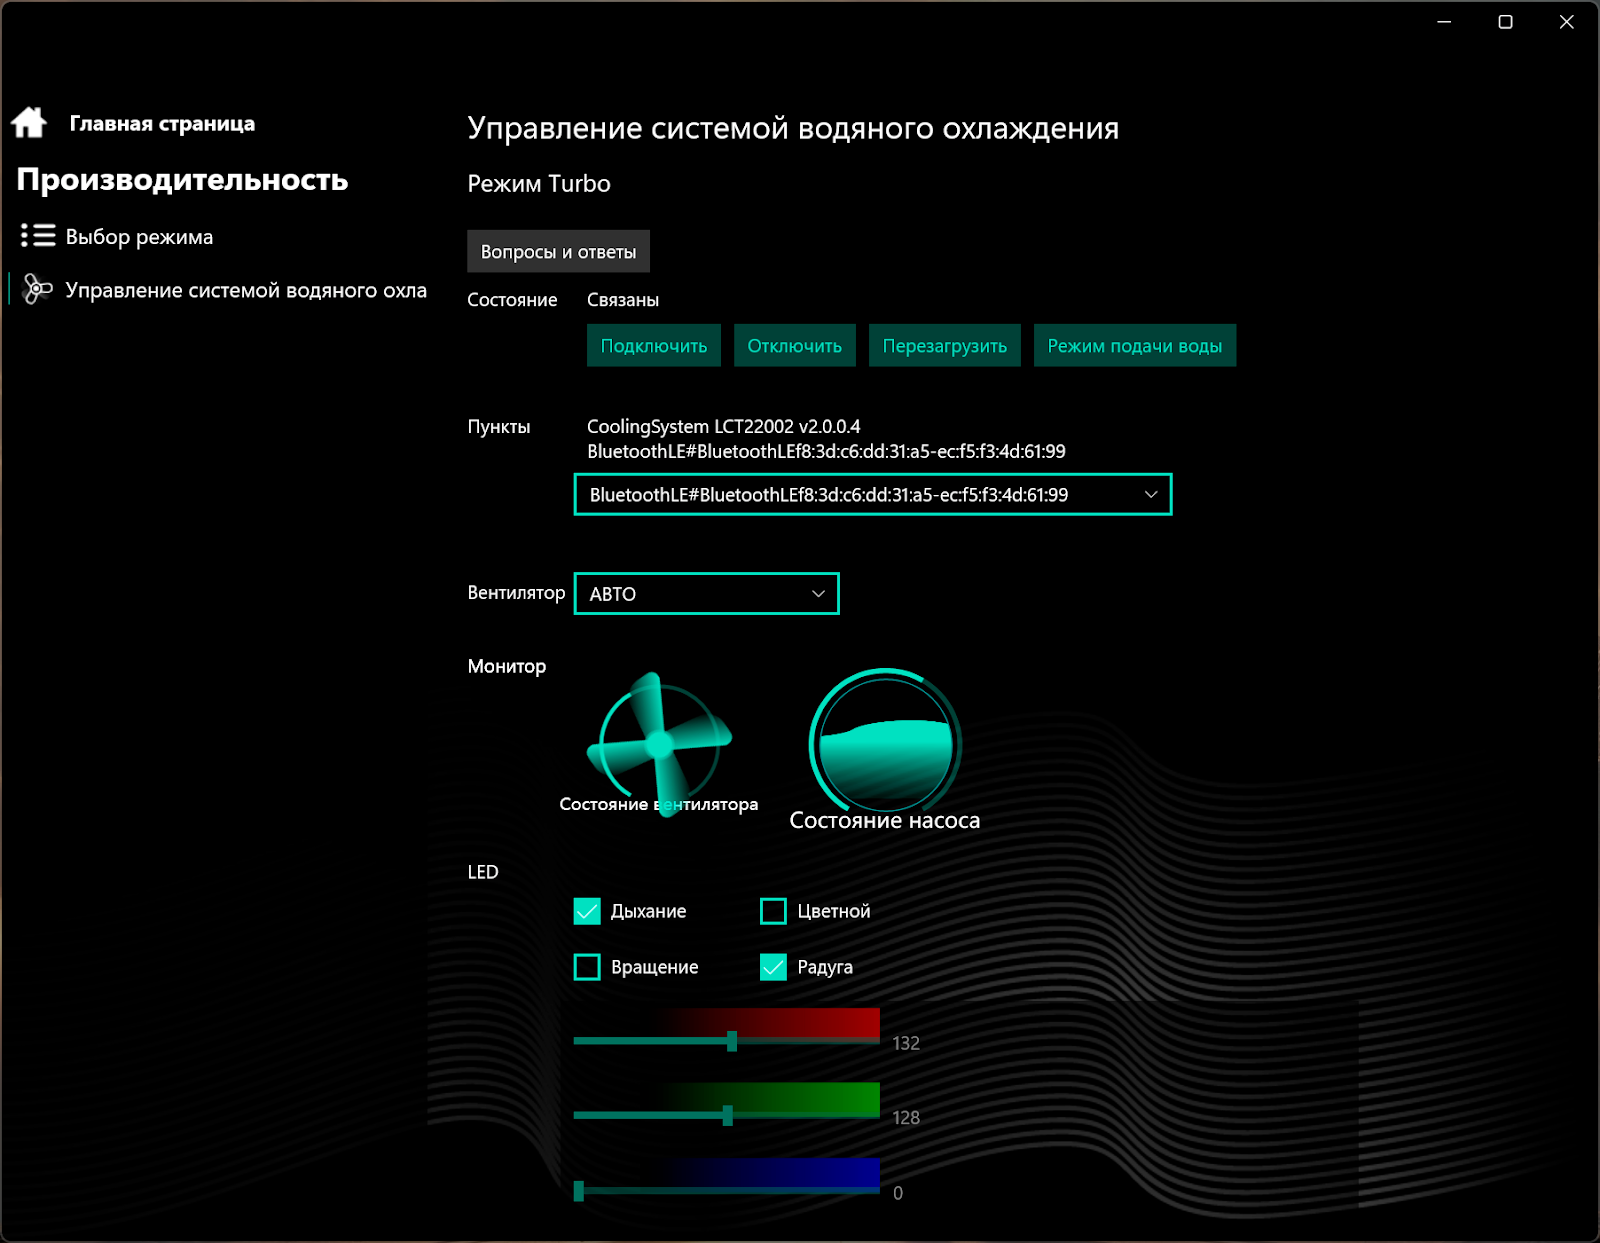The height and width of the screenshot is (1243, 1600).
Task: Click the red LED color slider
Action: click(x=727, y=1041)
